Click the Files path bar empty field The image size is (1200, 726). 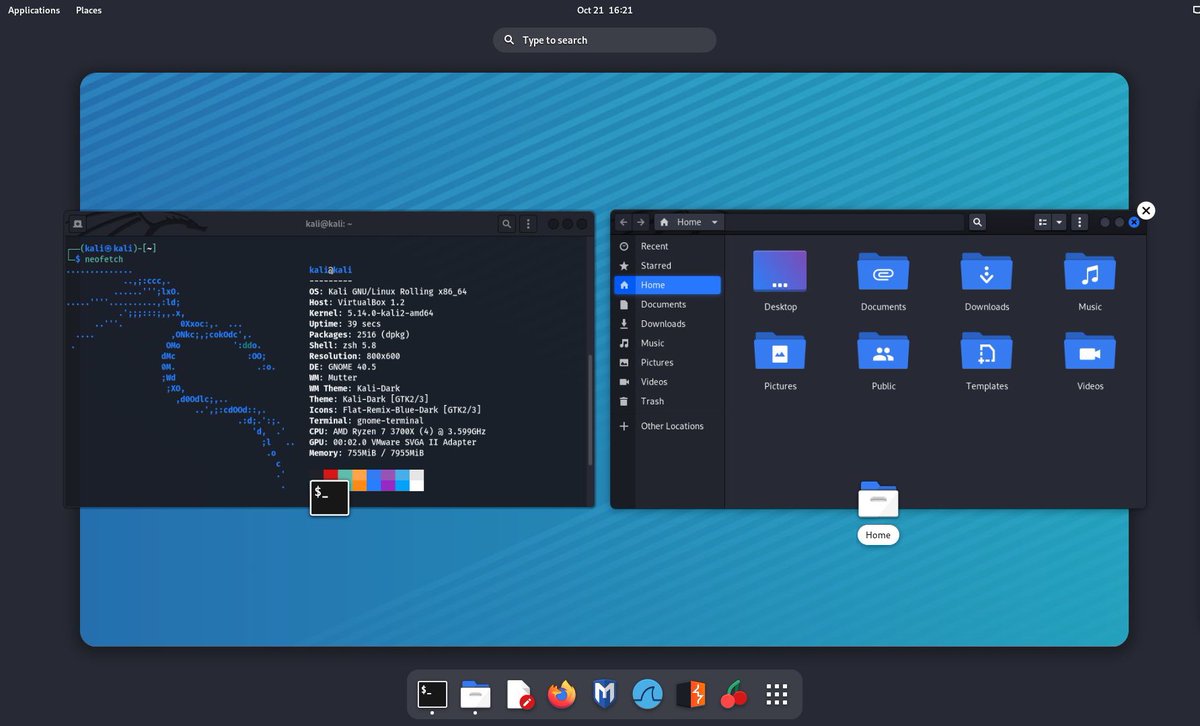pyautogui.click(x=844, y=222)
